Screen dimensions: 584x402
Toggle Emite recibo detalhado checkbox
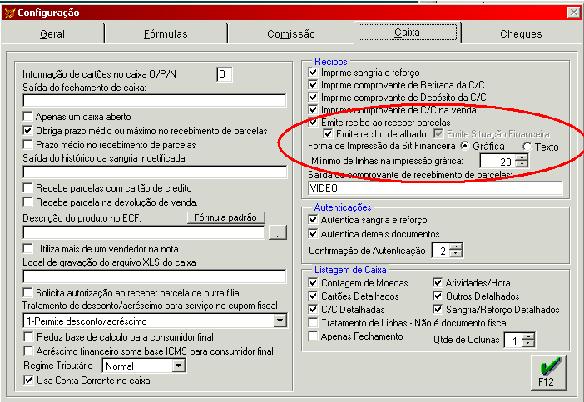[328, 133]
